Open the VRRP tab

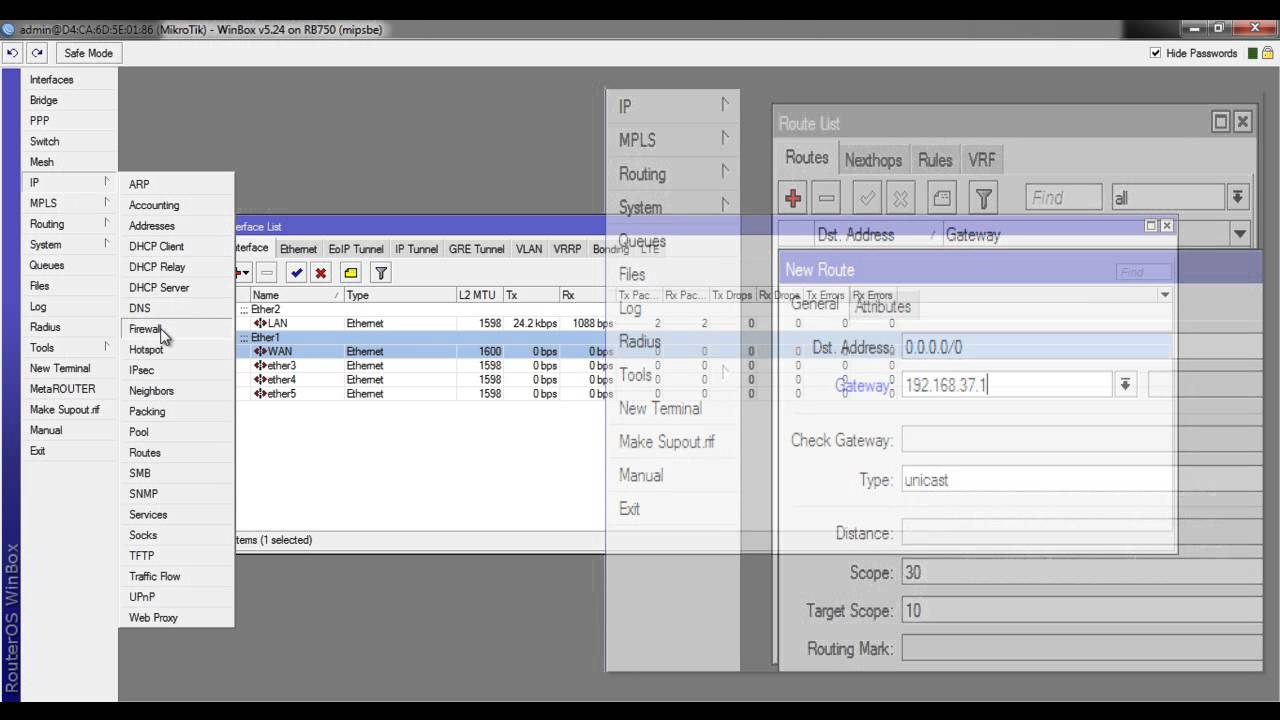567,249
